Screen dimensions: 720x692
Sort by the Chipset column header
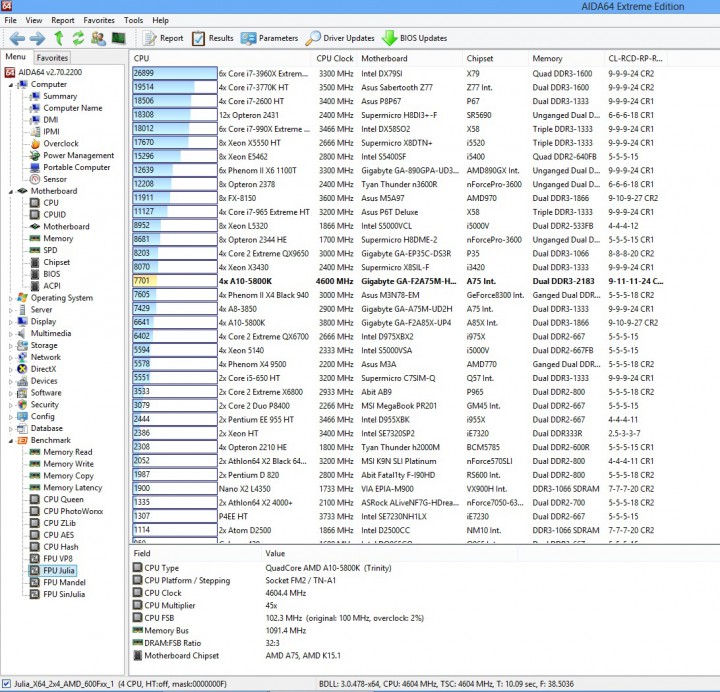495,58
